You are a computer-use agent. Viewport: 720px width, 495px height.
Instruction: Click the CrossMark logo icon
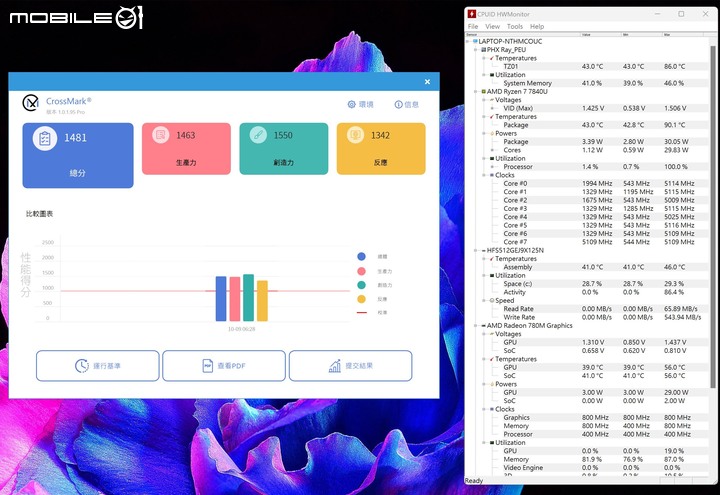tap(31, 103)
